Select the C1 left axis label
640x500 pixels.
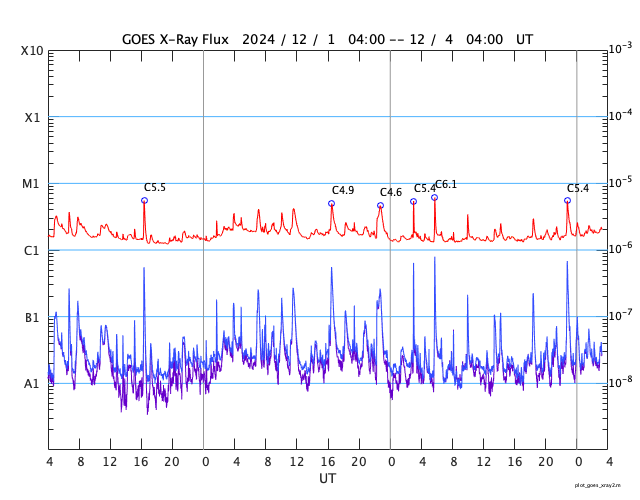[32, 251]
